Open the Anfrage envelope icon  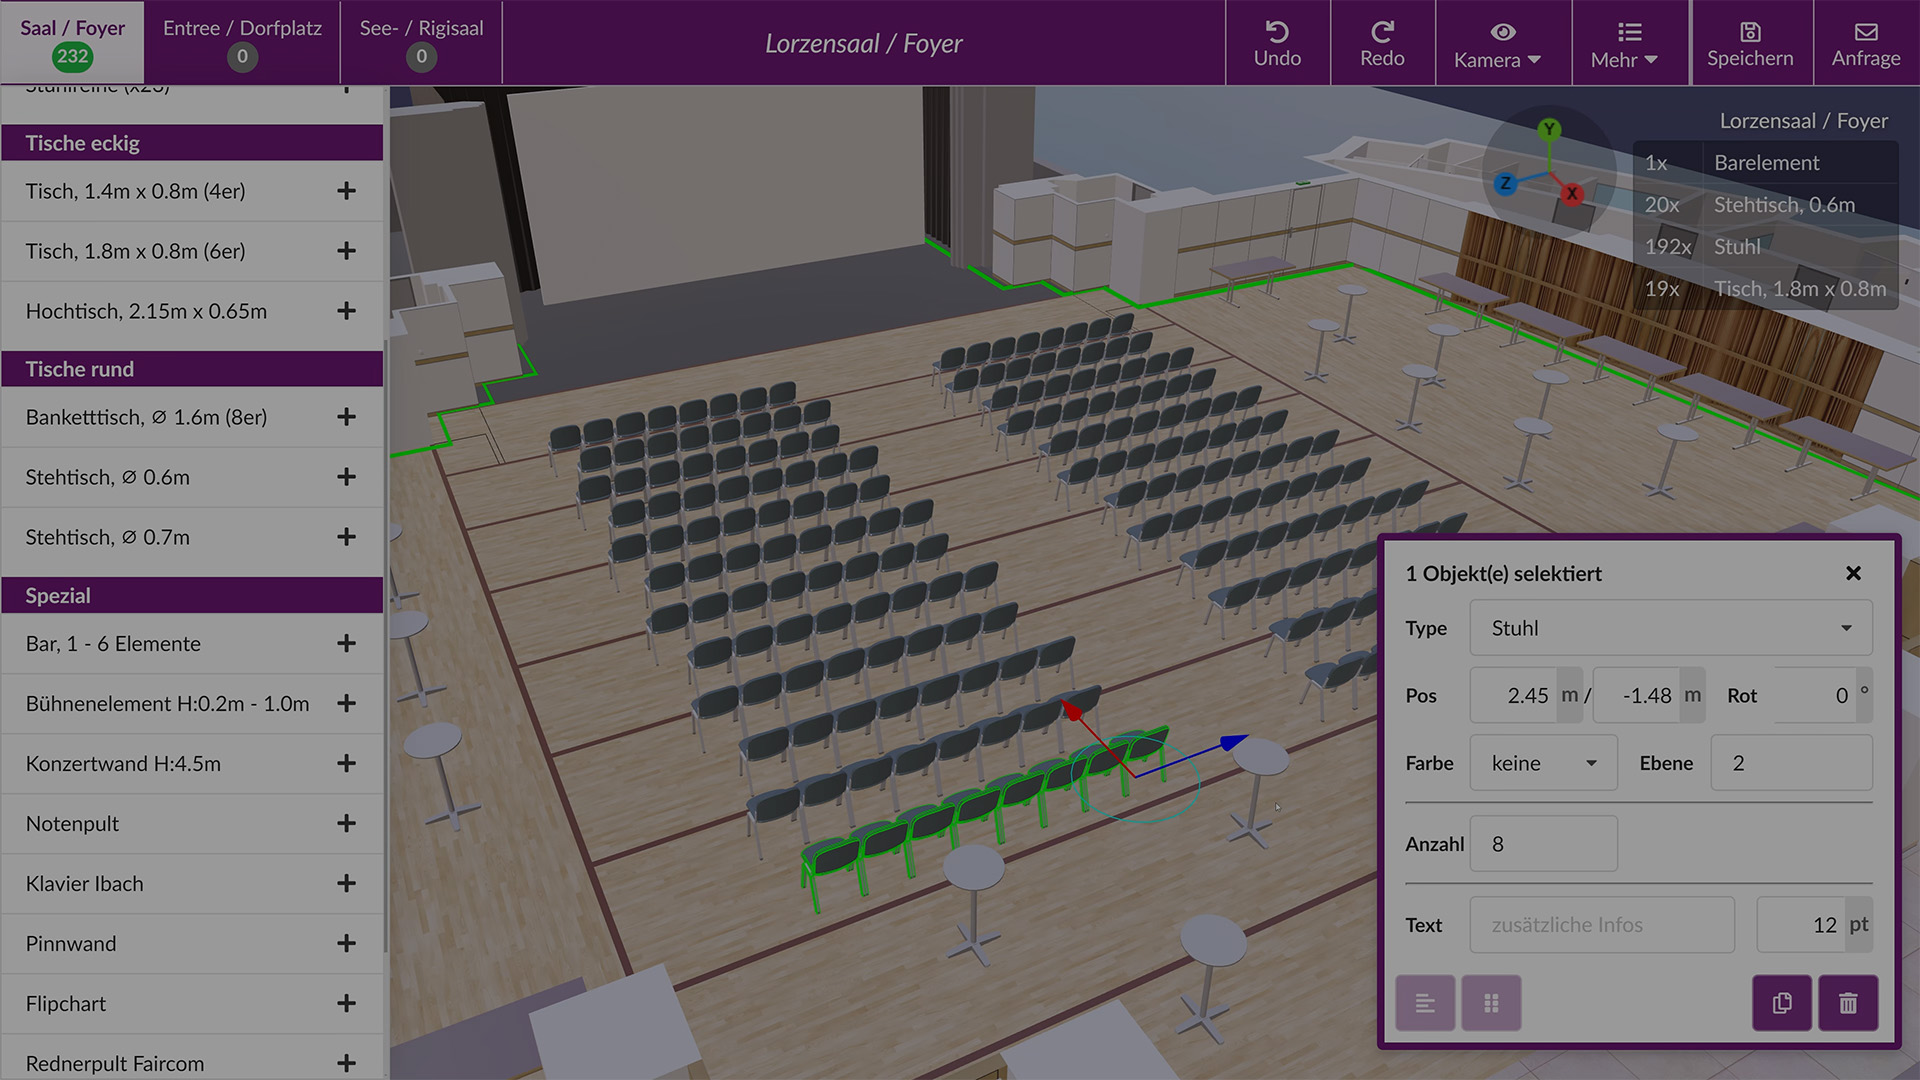(1865, 32)
